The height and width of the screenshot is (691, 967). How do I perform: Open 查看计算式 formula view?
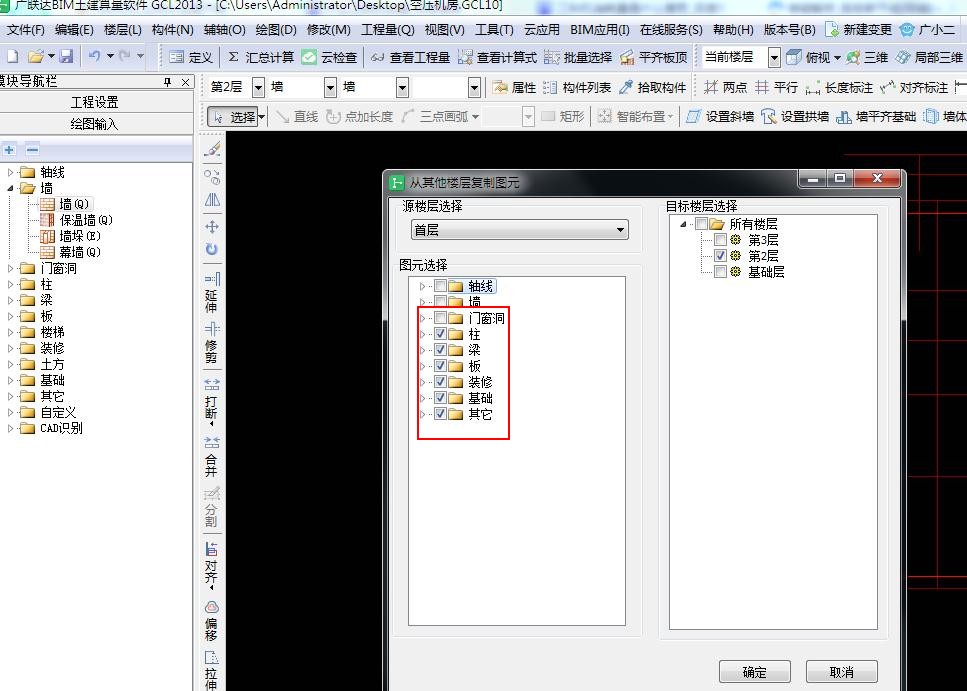[x=498, y=57]
